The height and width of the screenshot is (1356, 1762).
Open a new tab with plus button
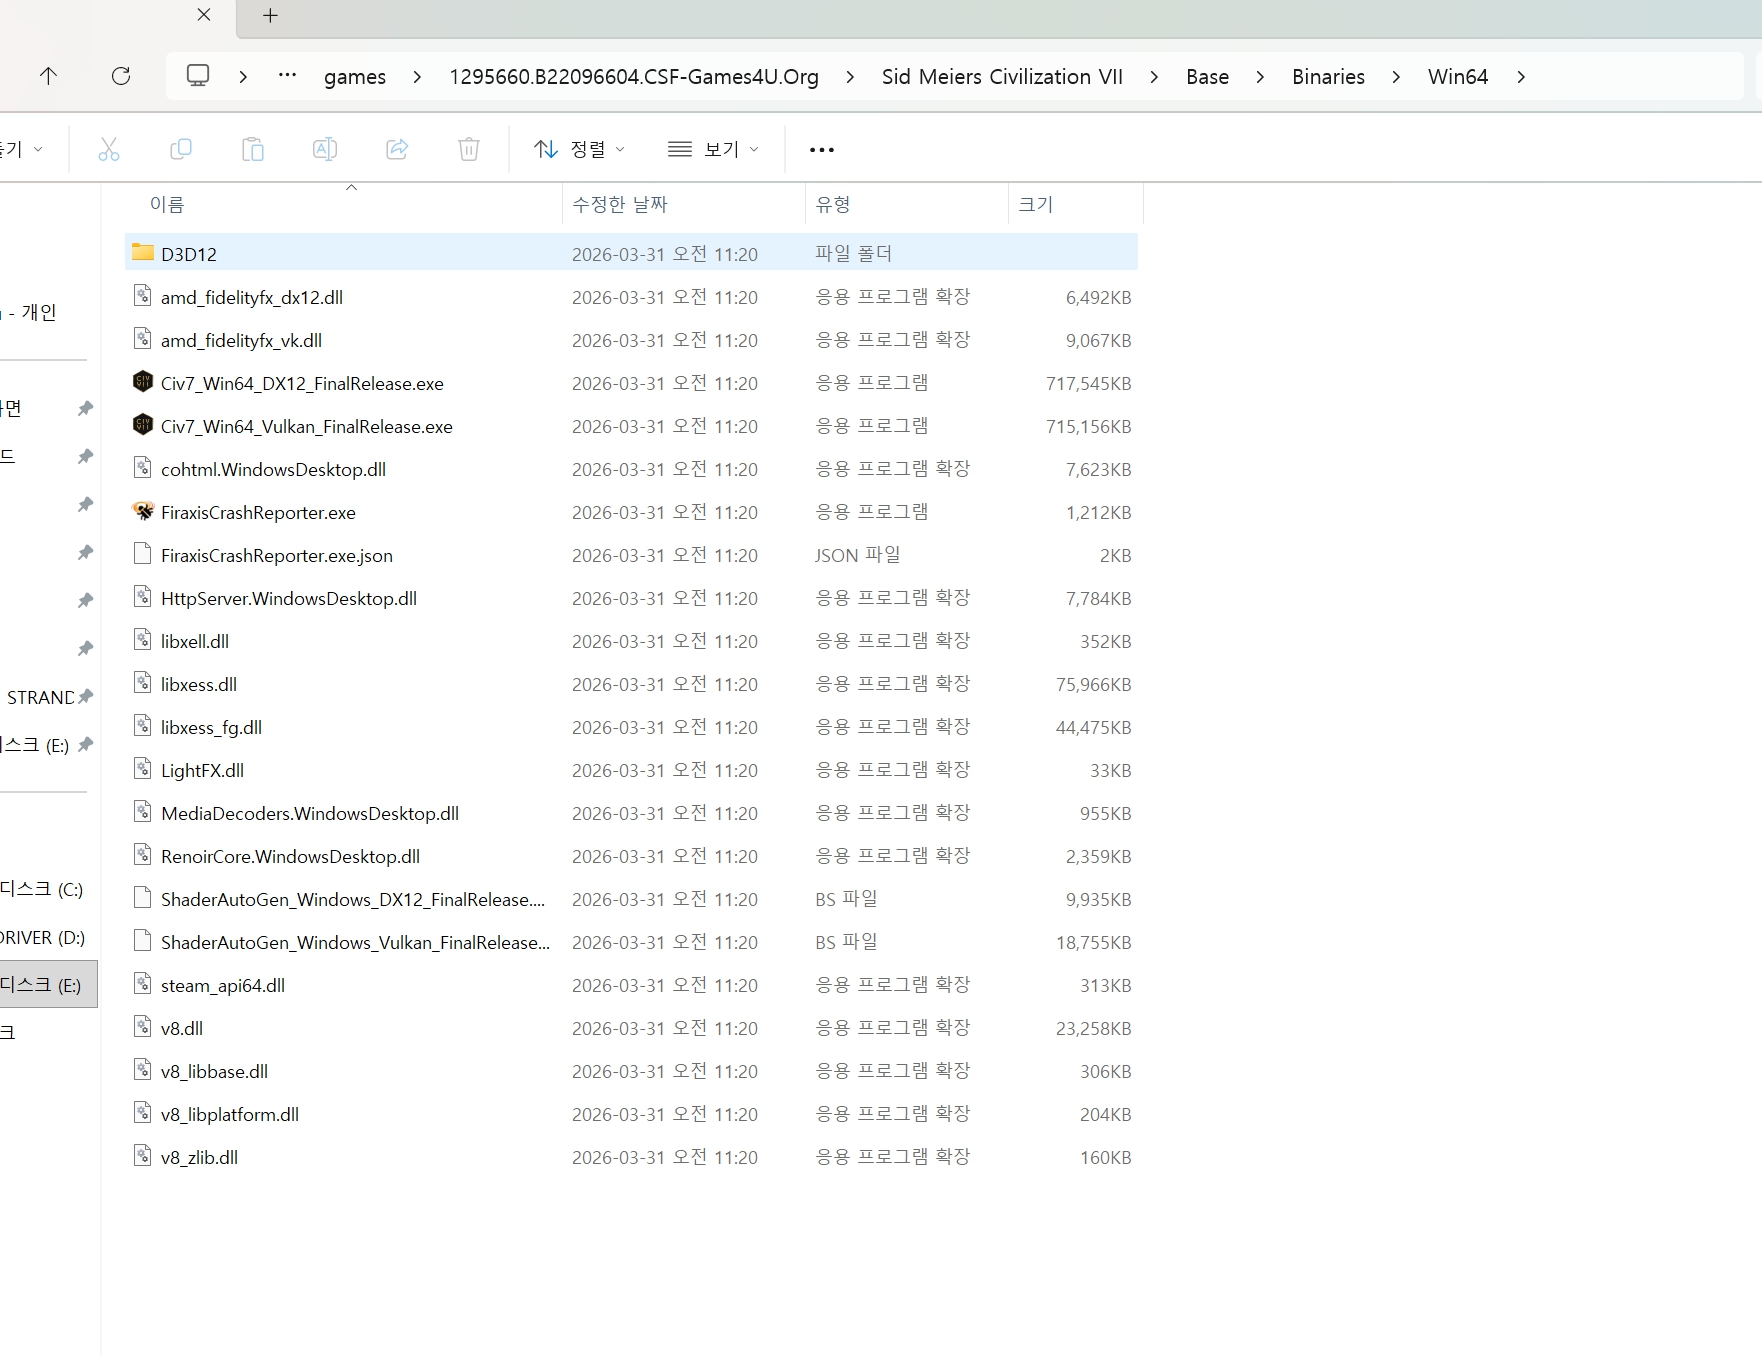270,16
